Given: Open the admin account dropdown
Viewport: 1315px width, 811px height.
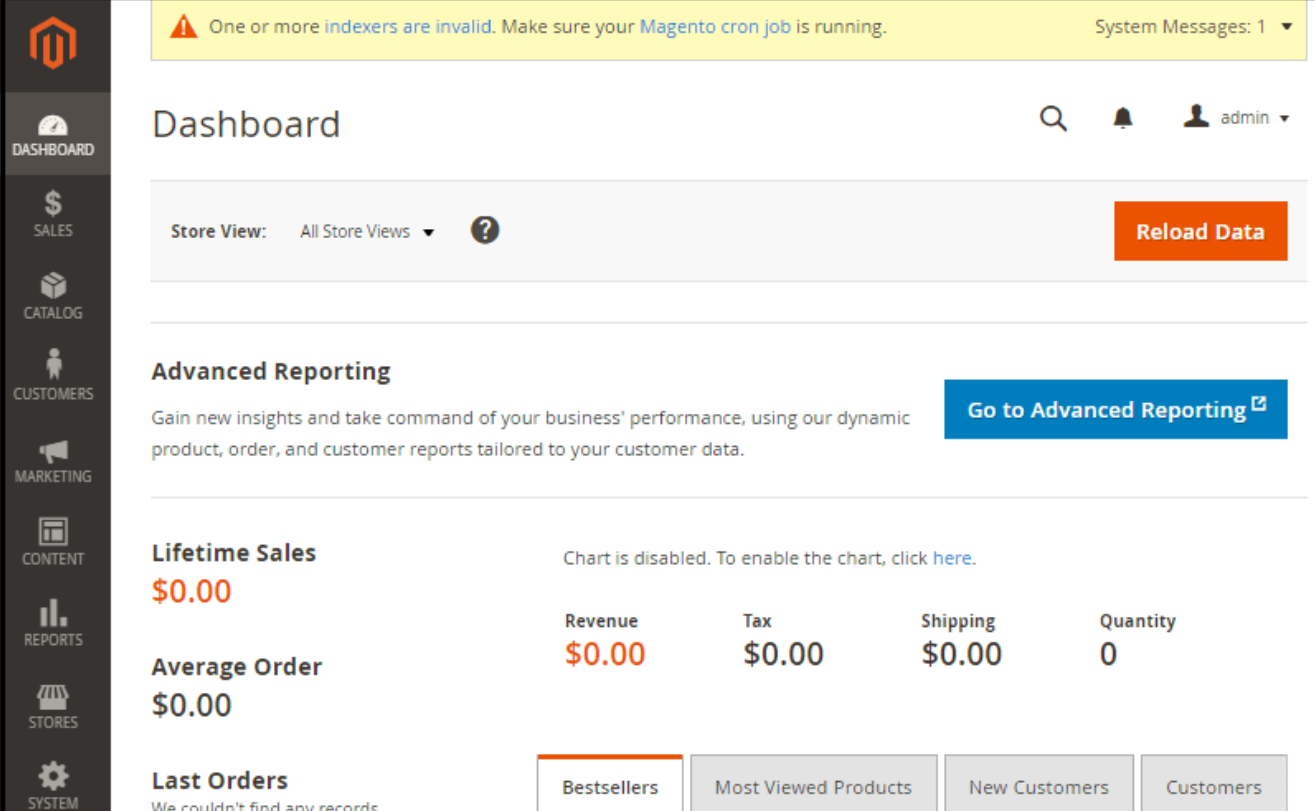Looking at the screenshot, I should click(1237, 118).
